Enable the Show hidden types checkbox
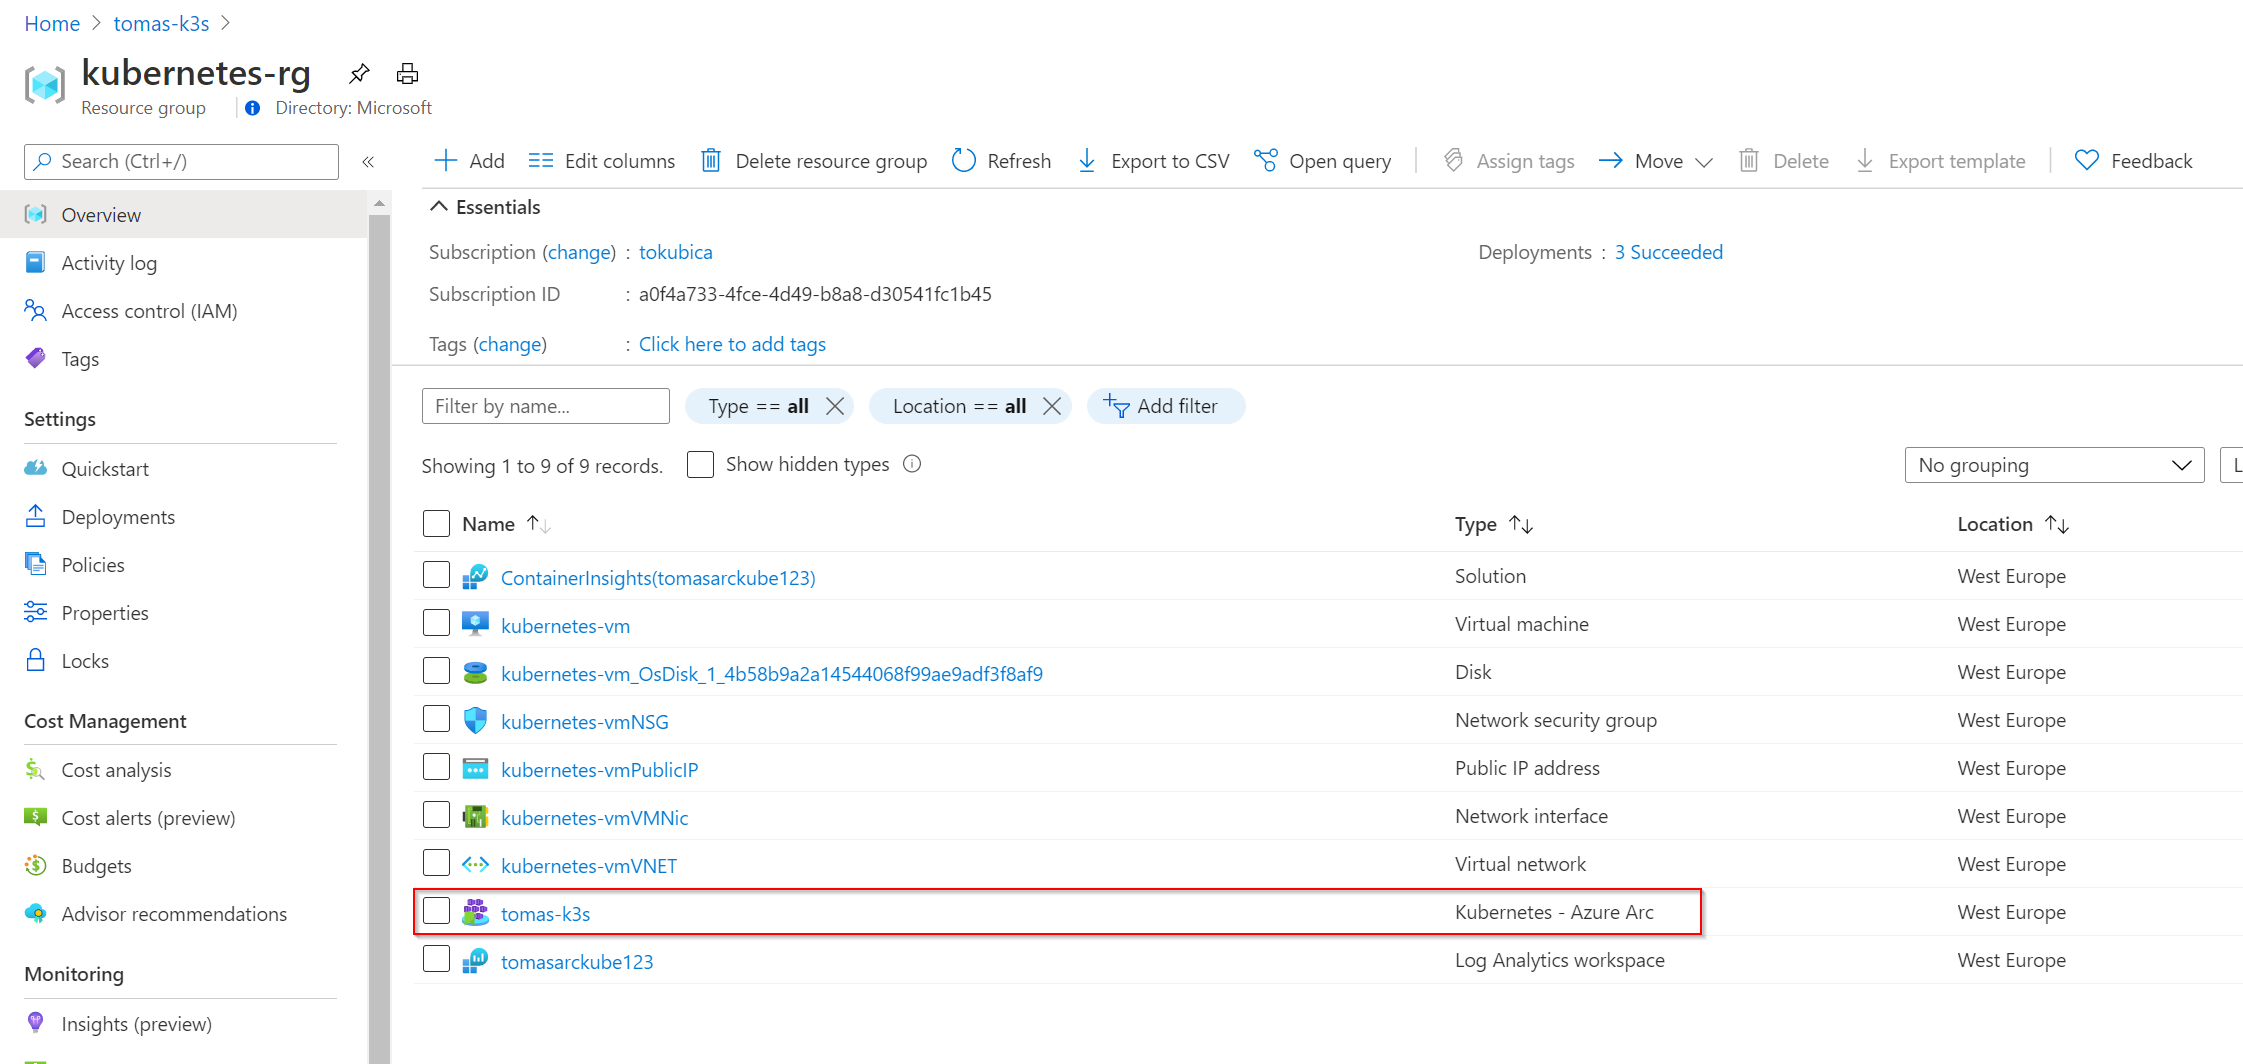The image size is (2243, 1064). [700, 465]
